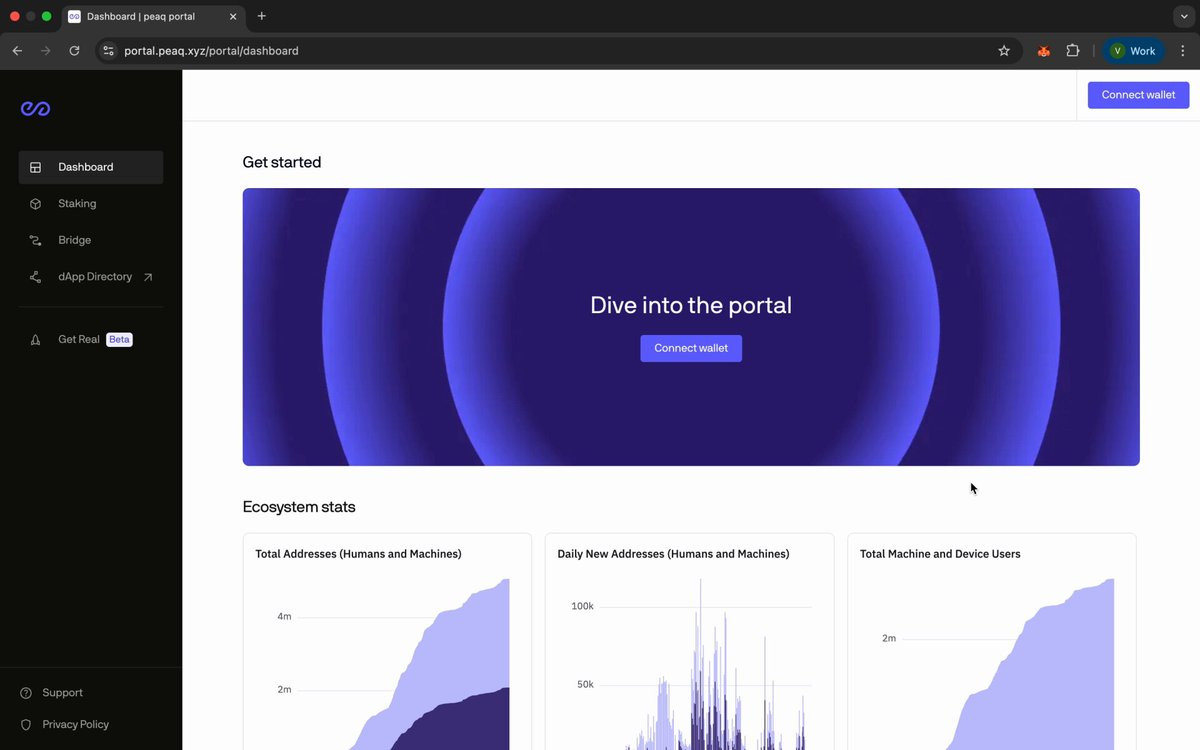The image size is (1200, 750).
Task: Click the 4m axis label
Action: 284,617
